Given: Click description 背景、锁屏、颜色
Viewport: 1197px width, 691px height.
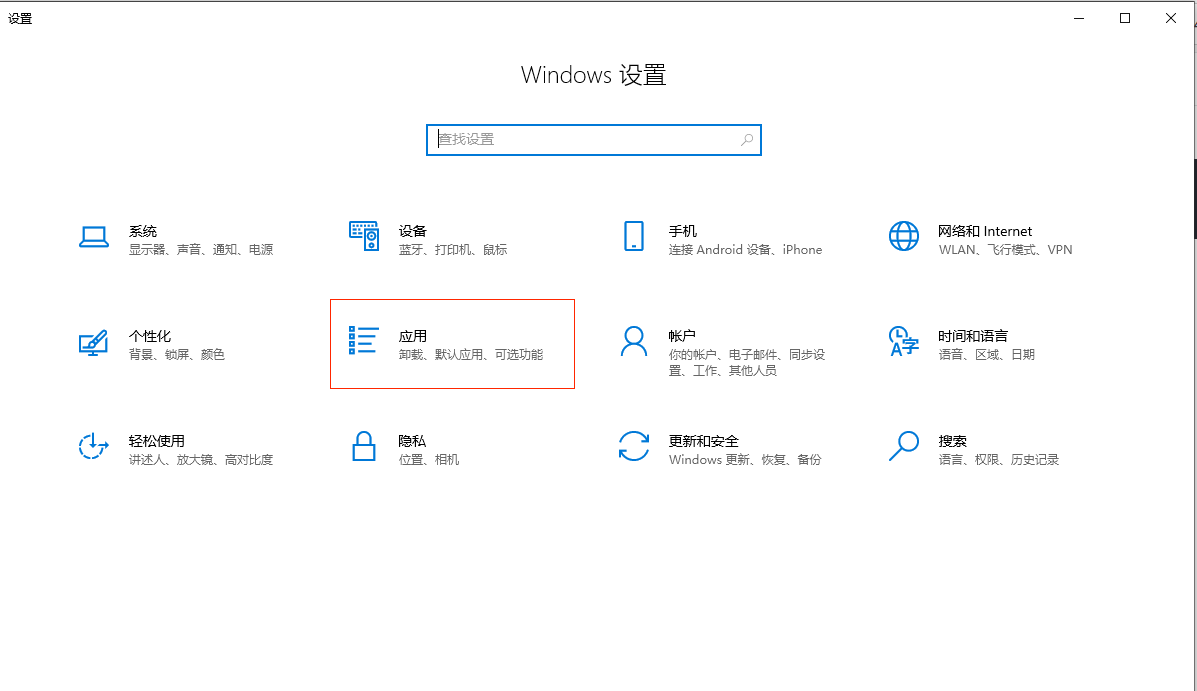Looking at the screenshot, I should click(x=176, y=354).
